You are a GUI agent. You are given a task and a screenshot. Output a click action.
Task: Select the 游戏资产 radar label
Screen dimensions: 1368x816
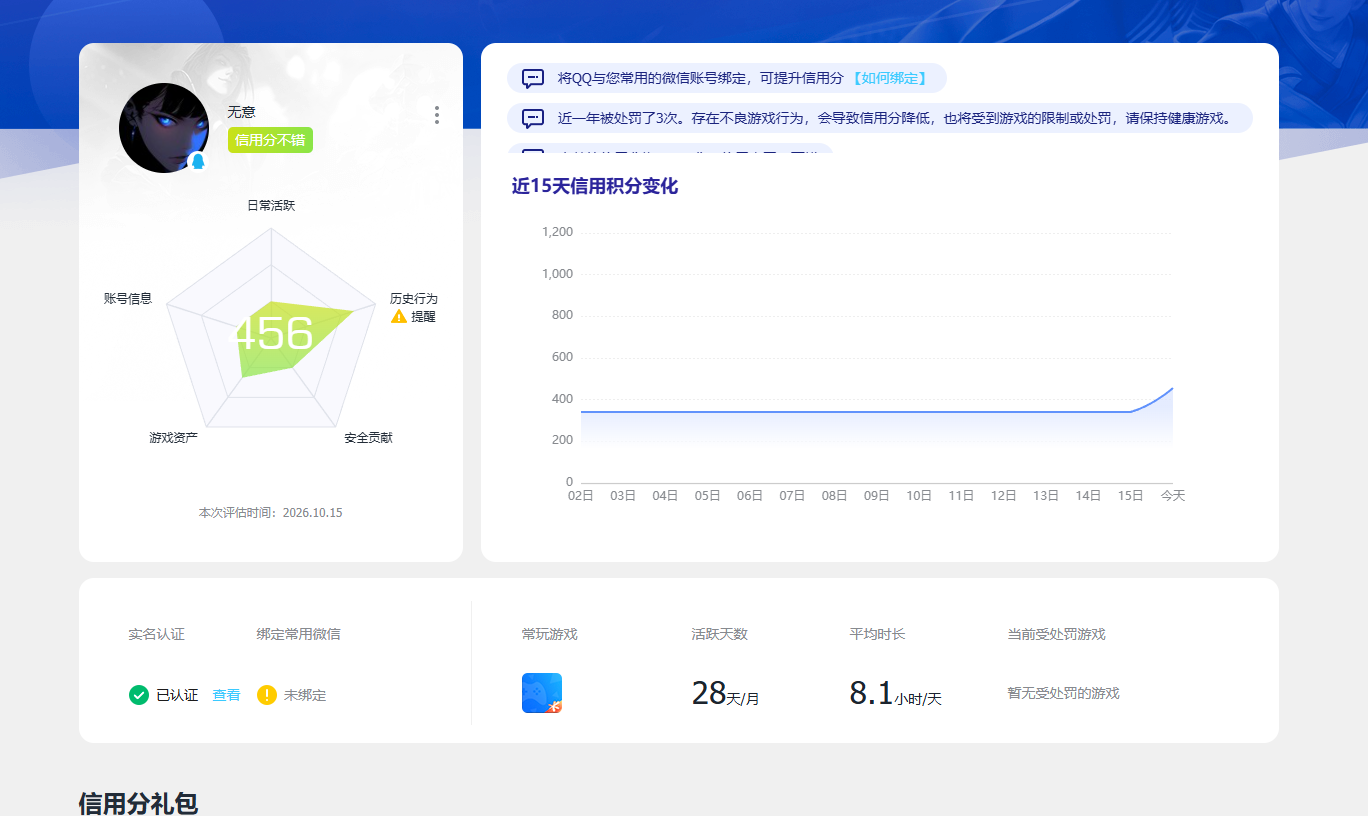174,438
